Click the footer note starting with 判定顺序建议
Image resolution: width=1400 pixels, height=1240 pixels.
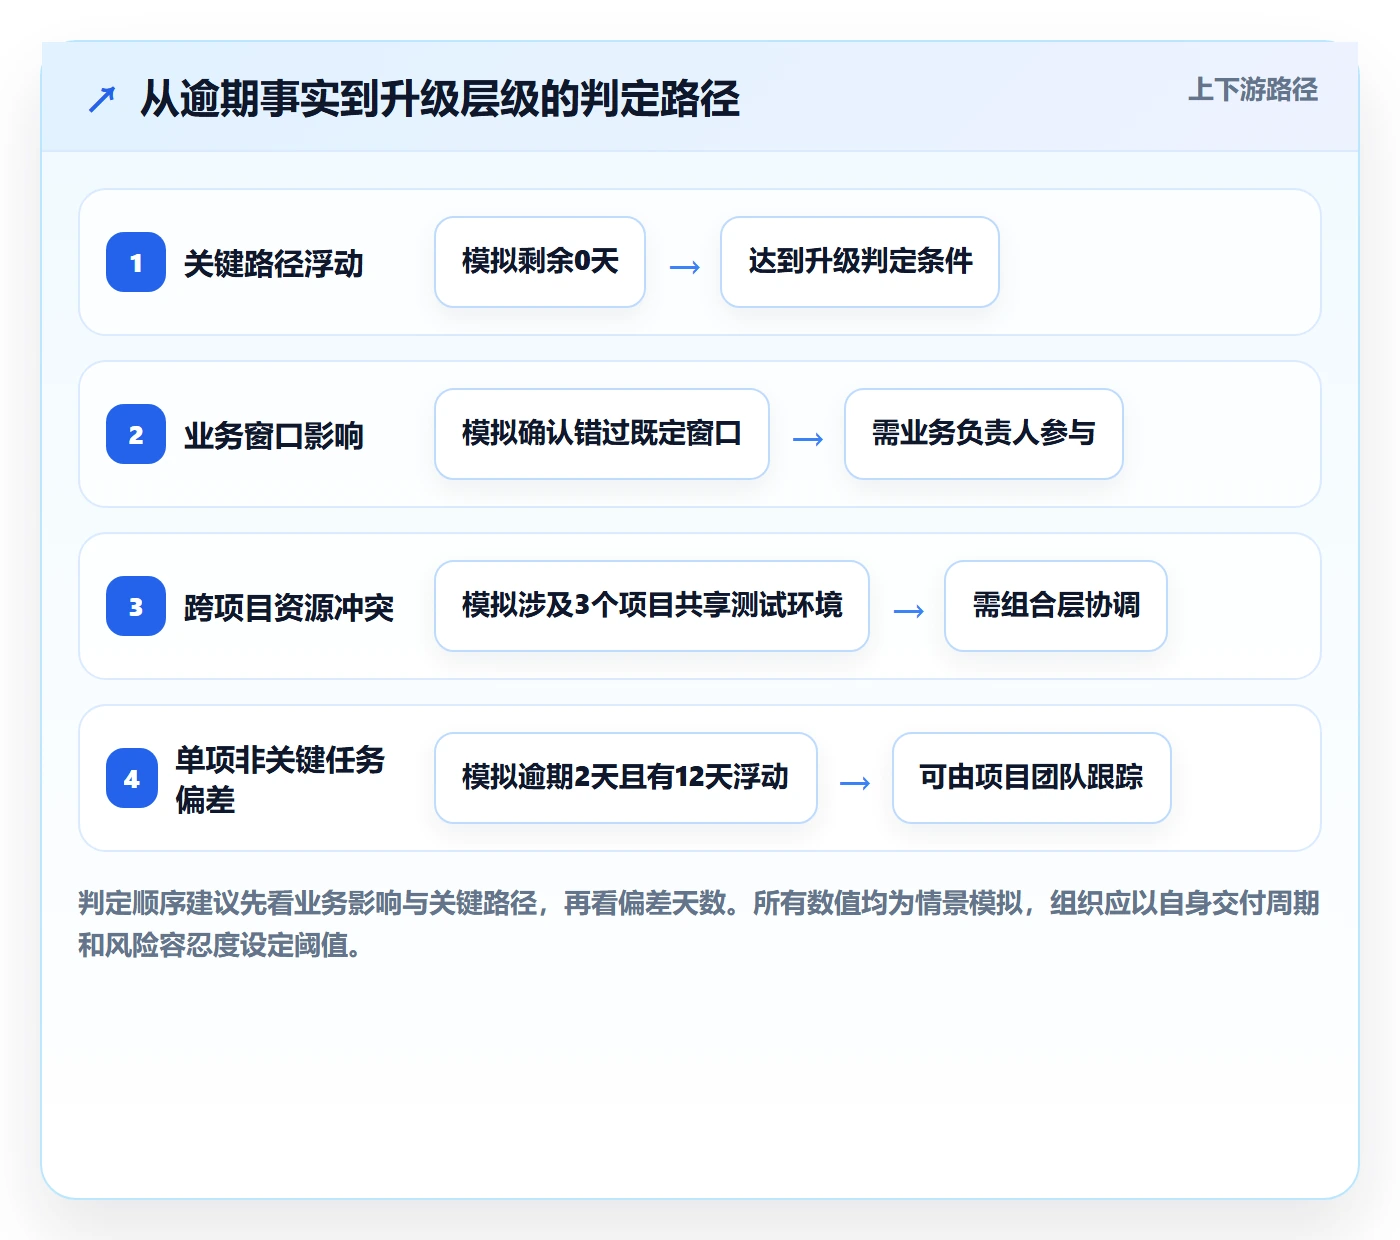(x=699, y=924)
